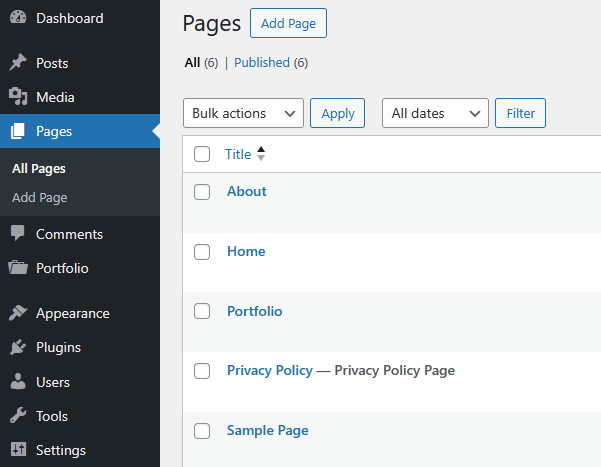Viewport: 601px width, 467px height.
Task: Click the Comments speech bubble icon
Action: [18, 234]
